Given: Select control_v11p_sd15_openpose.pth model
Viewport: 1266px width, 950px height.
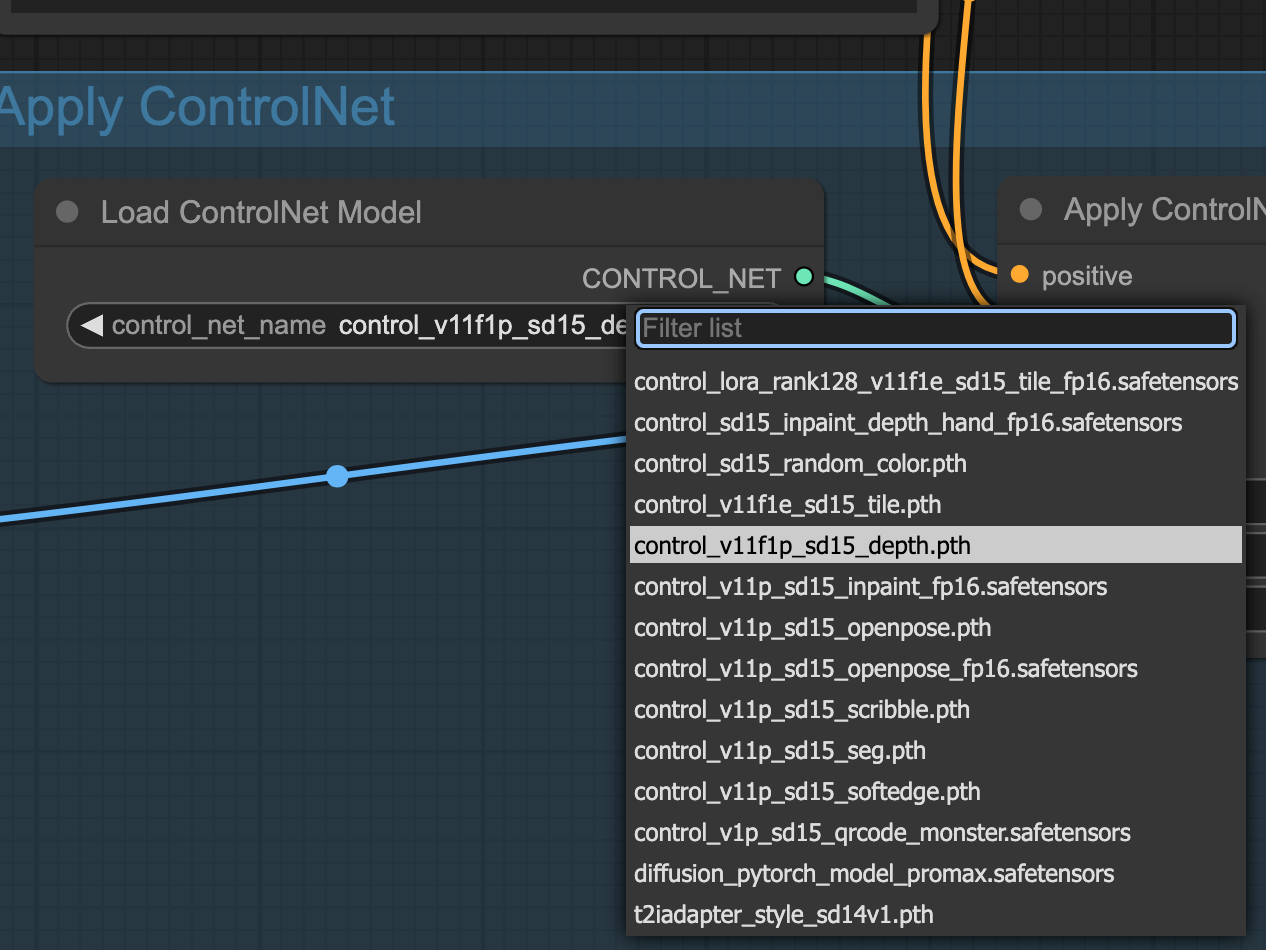Looking at the screenshot, I should click(812, 628).
